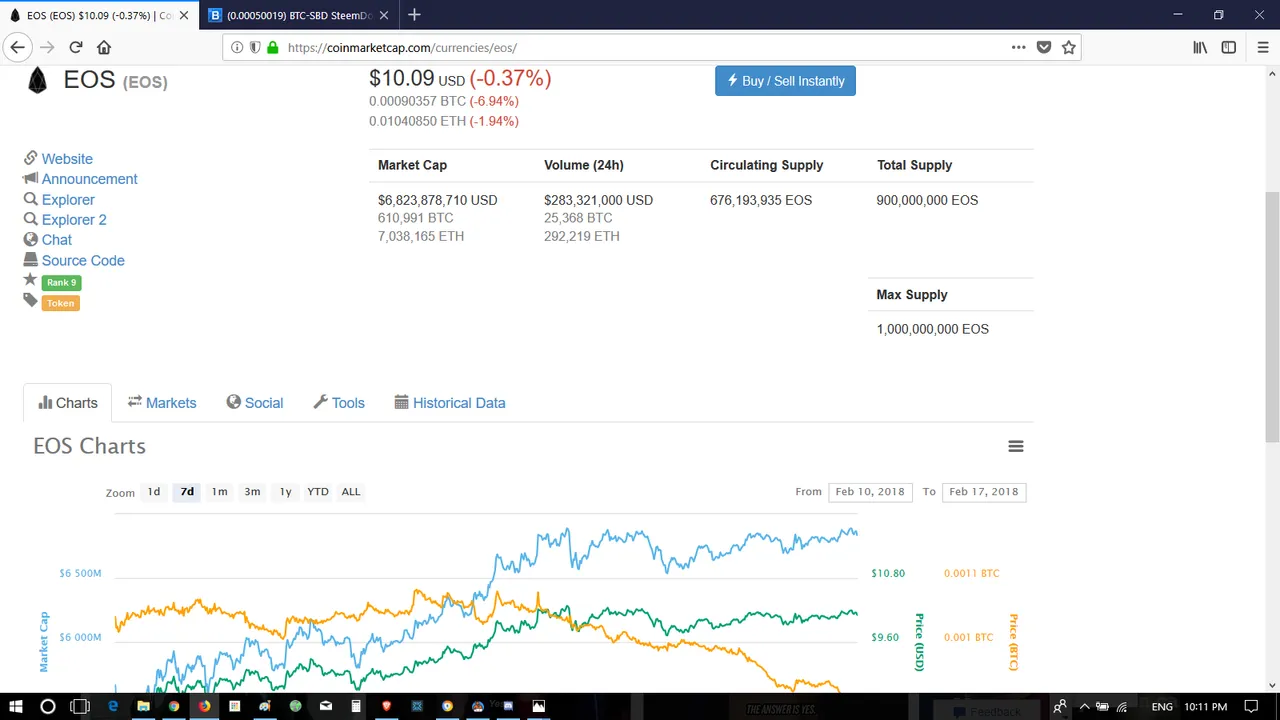This screenshot has height=720, width=1280.
Task: Click circulating supply 676,193,935 EOS
Action: (x=761, y=200)
